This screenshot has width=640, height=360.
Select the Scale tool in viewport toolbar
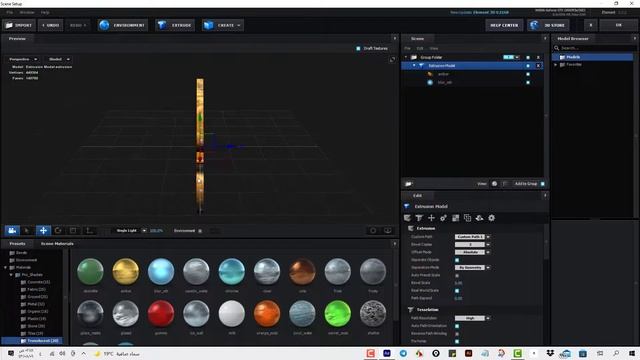[73, 231]
